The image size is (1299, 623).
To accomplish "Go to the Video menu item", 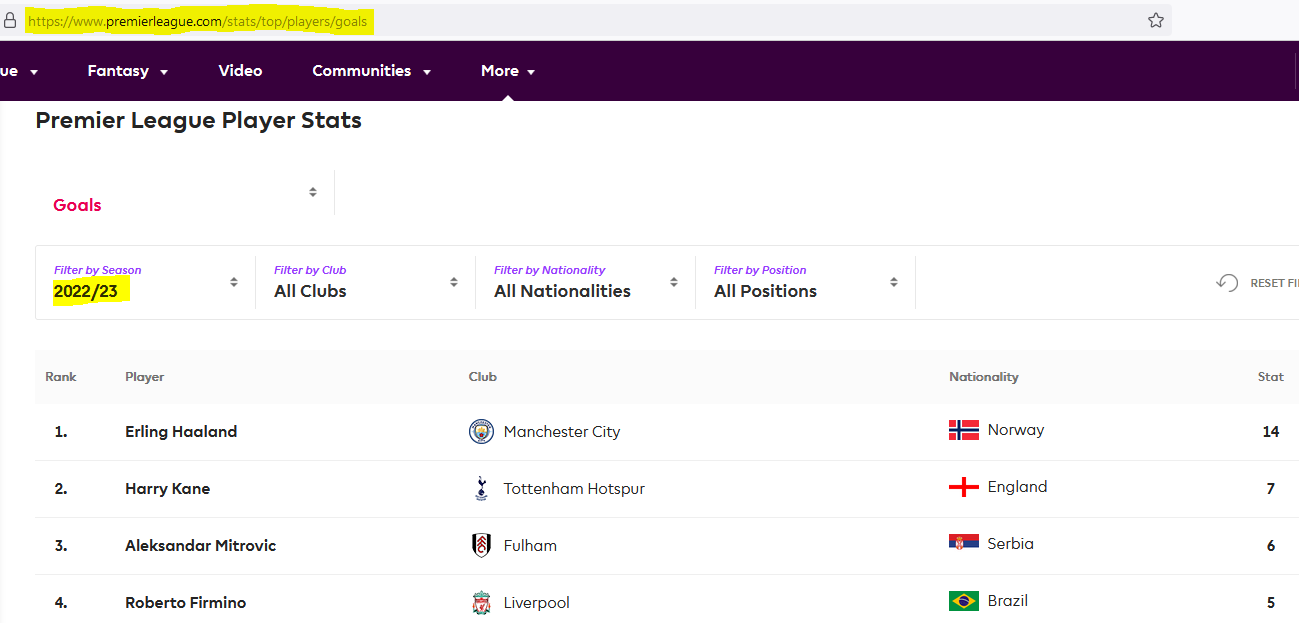I will tap(240, 71).
